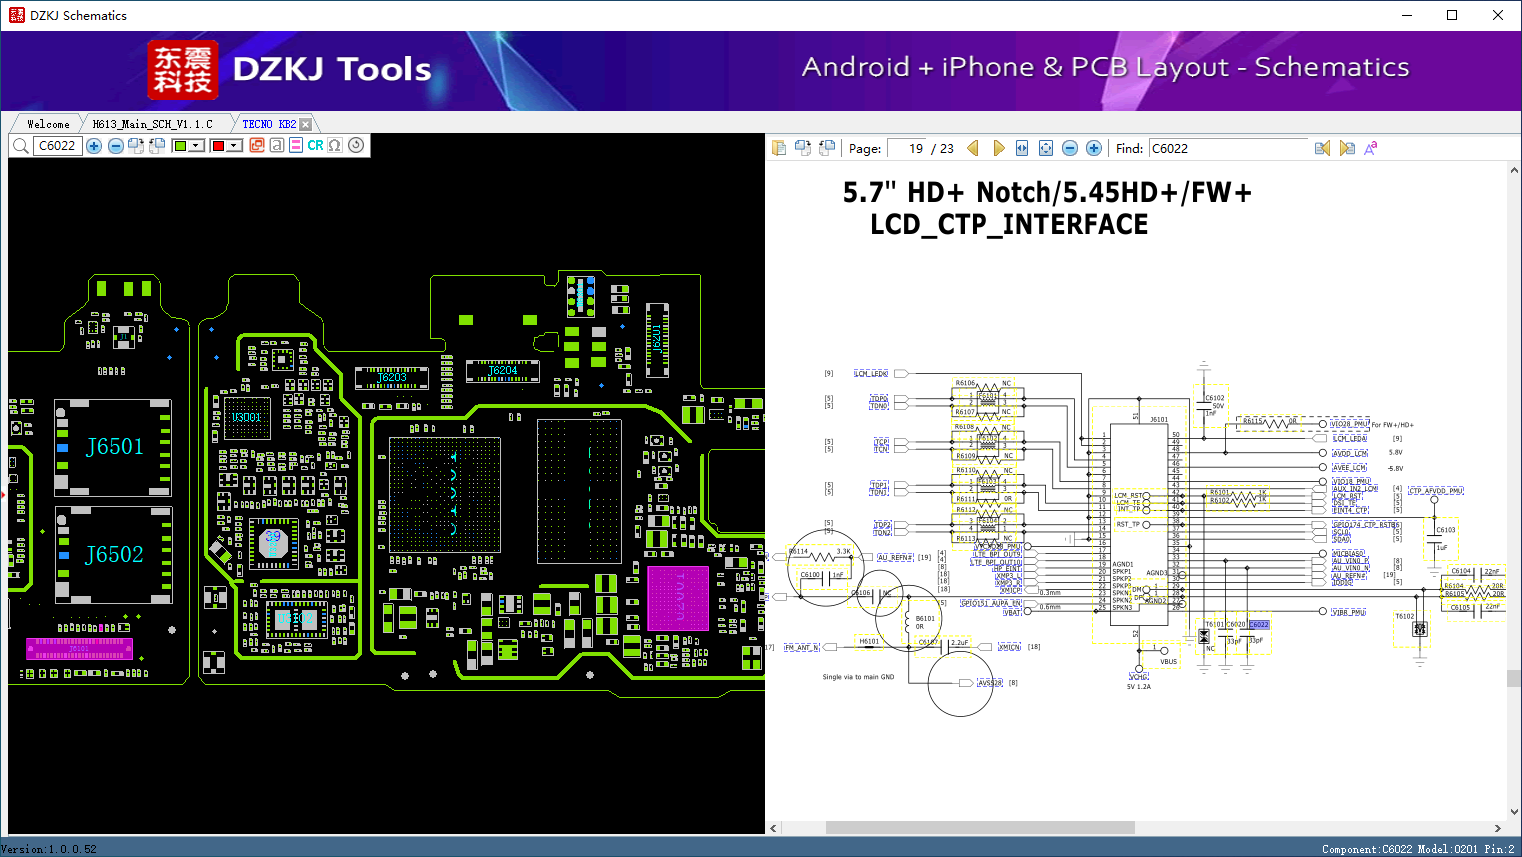Click the red highlight color swatch
This screenshot has width=1522, height=857.
[218, 146]
